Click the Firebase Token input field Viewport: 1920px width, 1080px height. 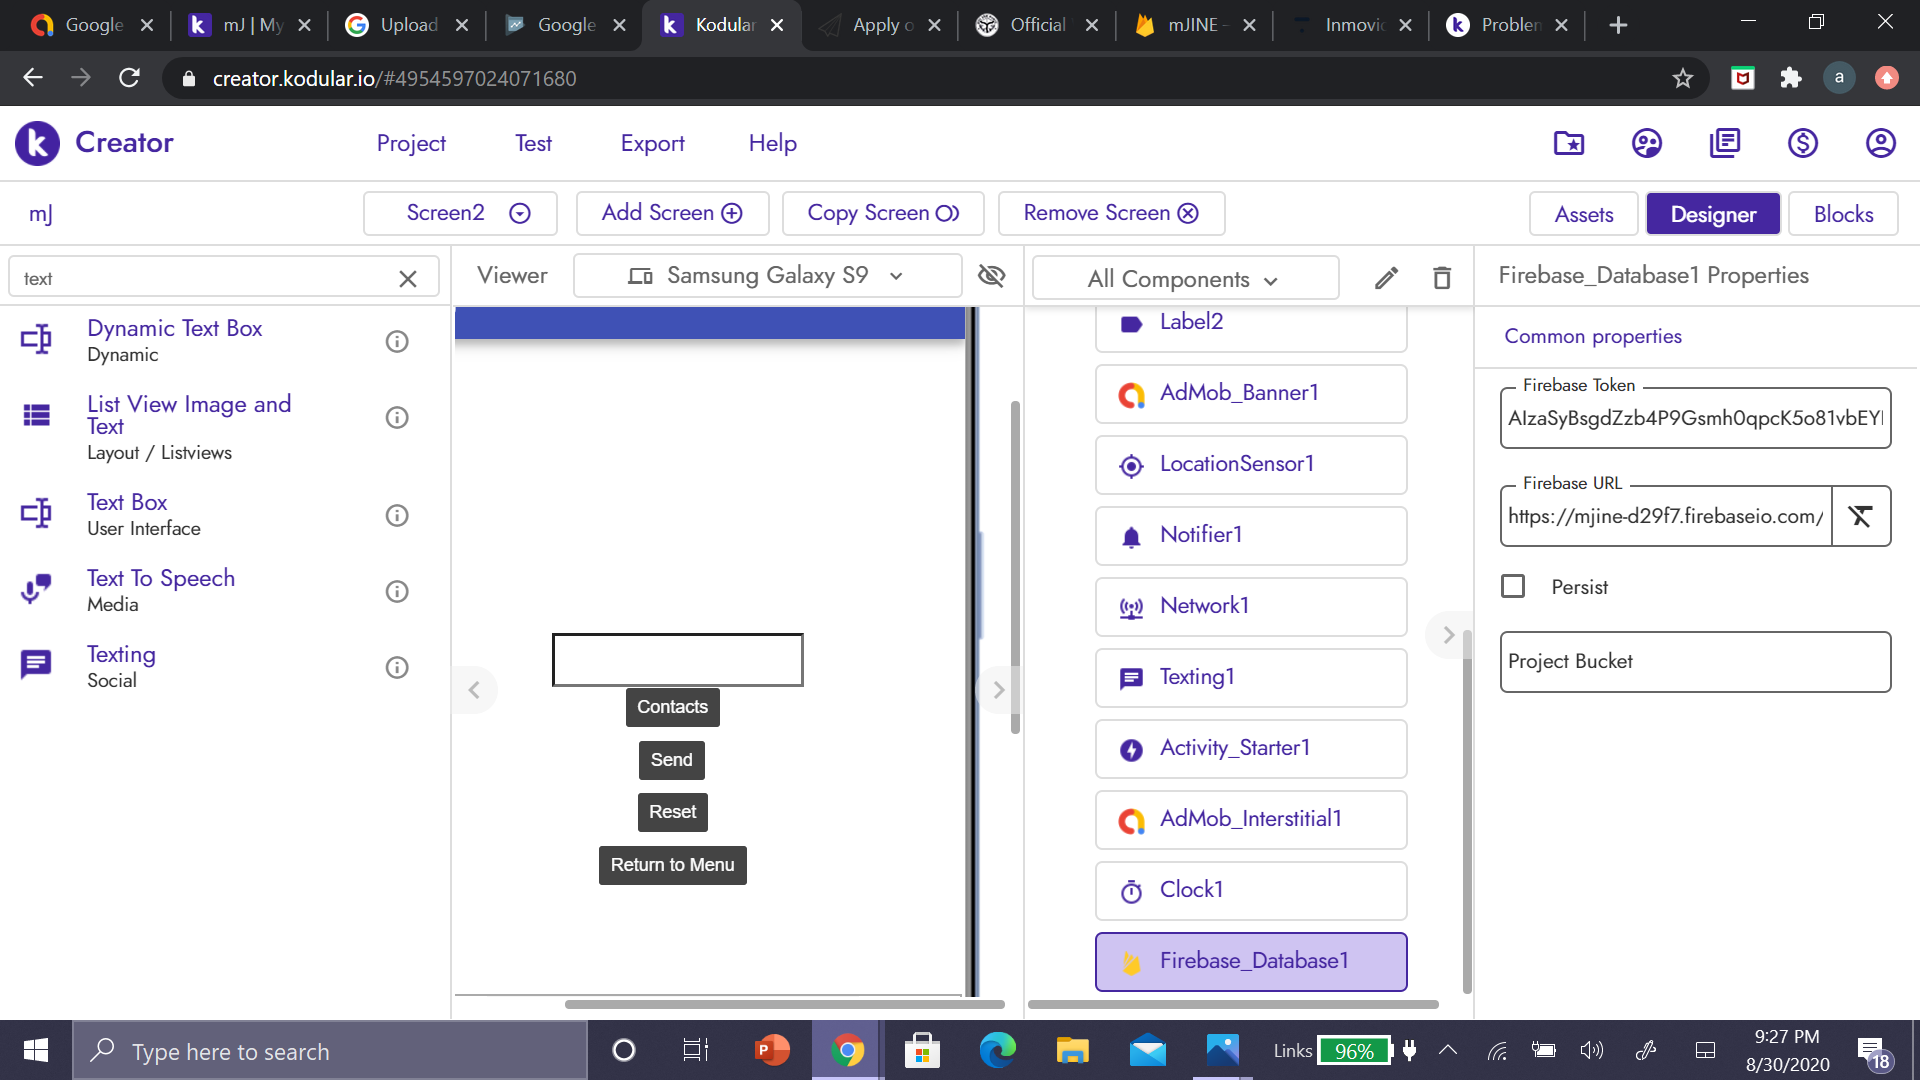click(x=1694, y=418)
